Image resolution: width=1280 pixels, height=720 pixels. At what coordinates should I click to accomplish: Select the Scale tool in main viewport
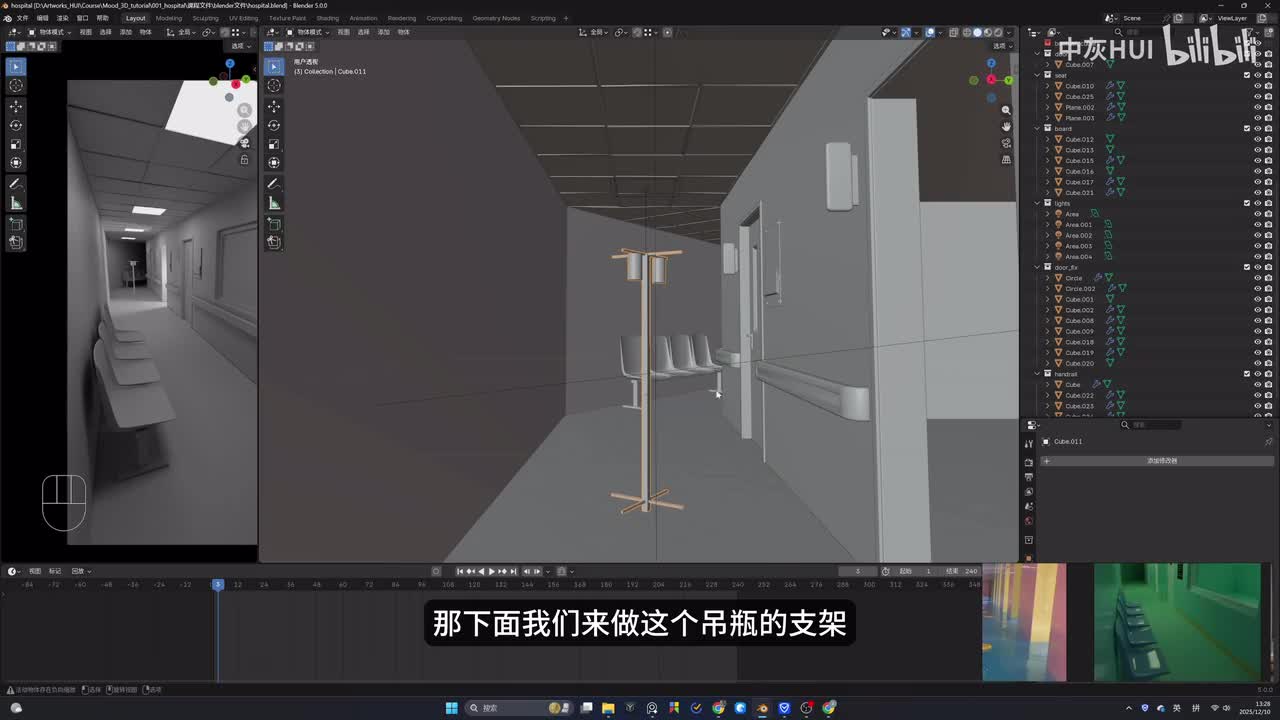click(274, 144)
